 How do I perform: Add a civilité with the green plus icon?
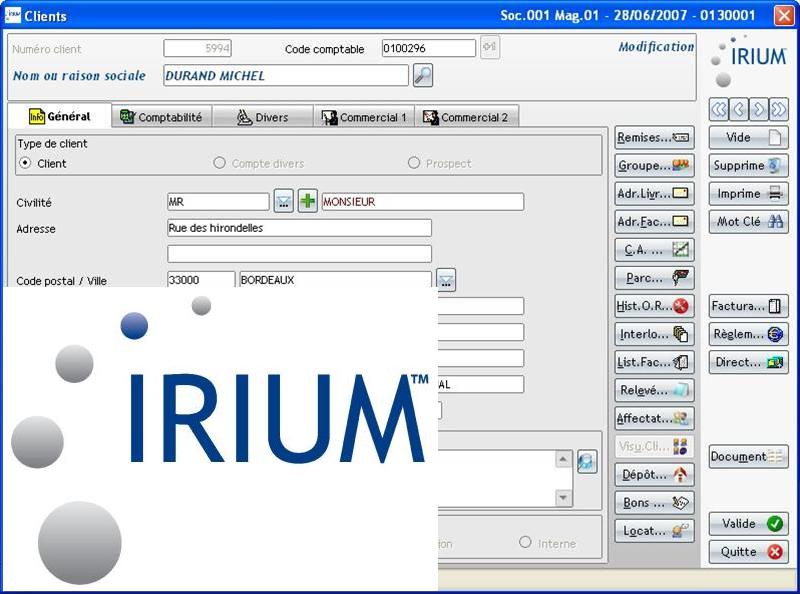307,201
